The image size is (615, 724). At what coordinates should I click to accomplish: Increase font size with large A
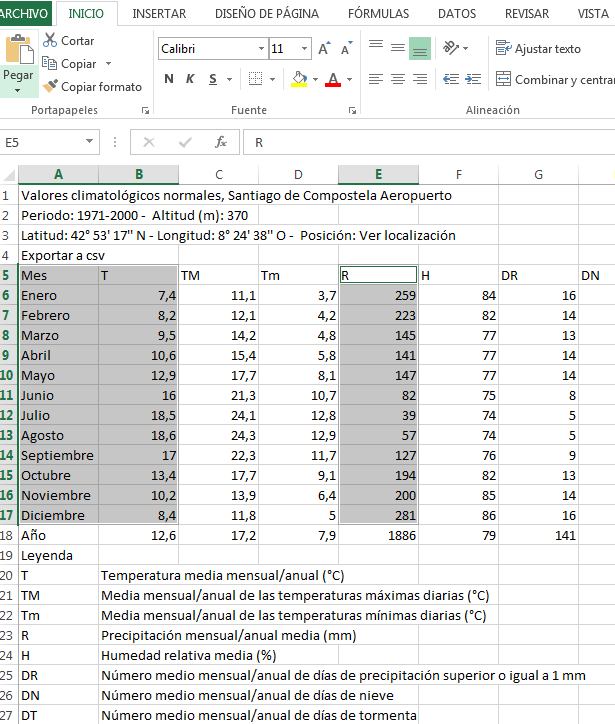[x=324, y=48]
